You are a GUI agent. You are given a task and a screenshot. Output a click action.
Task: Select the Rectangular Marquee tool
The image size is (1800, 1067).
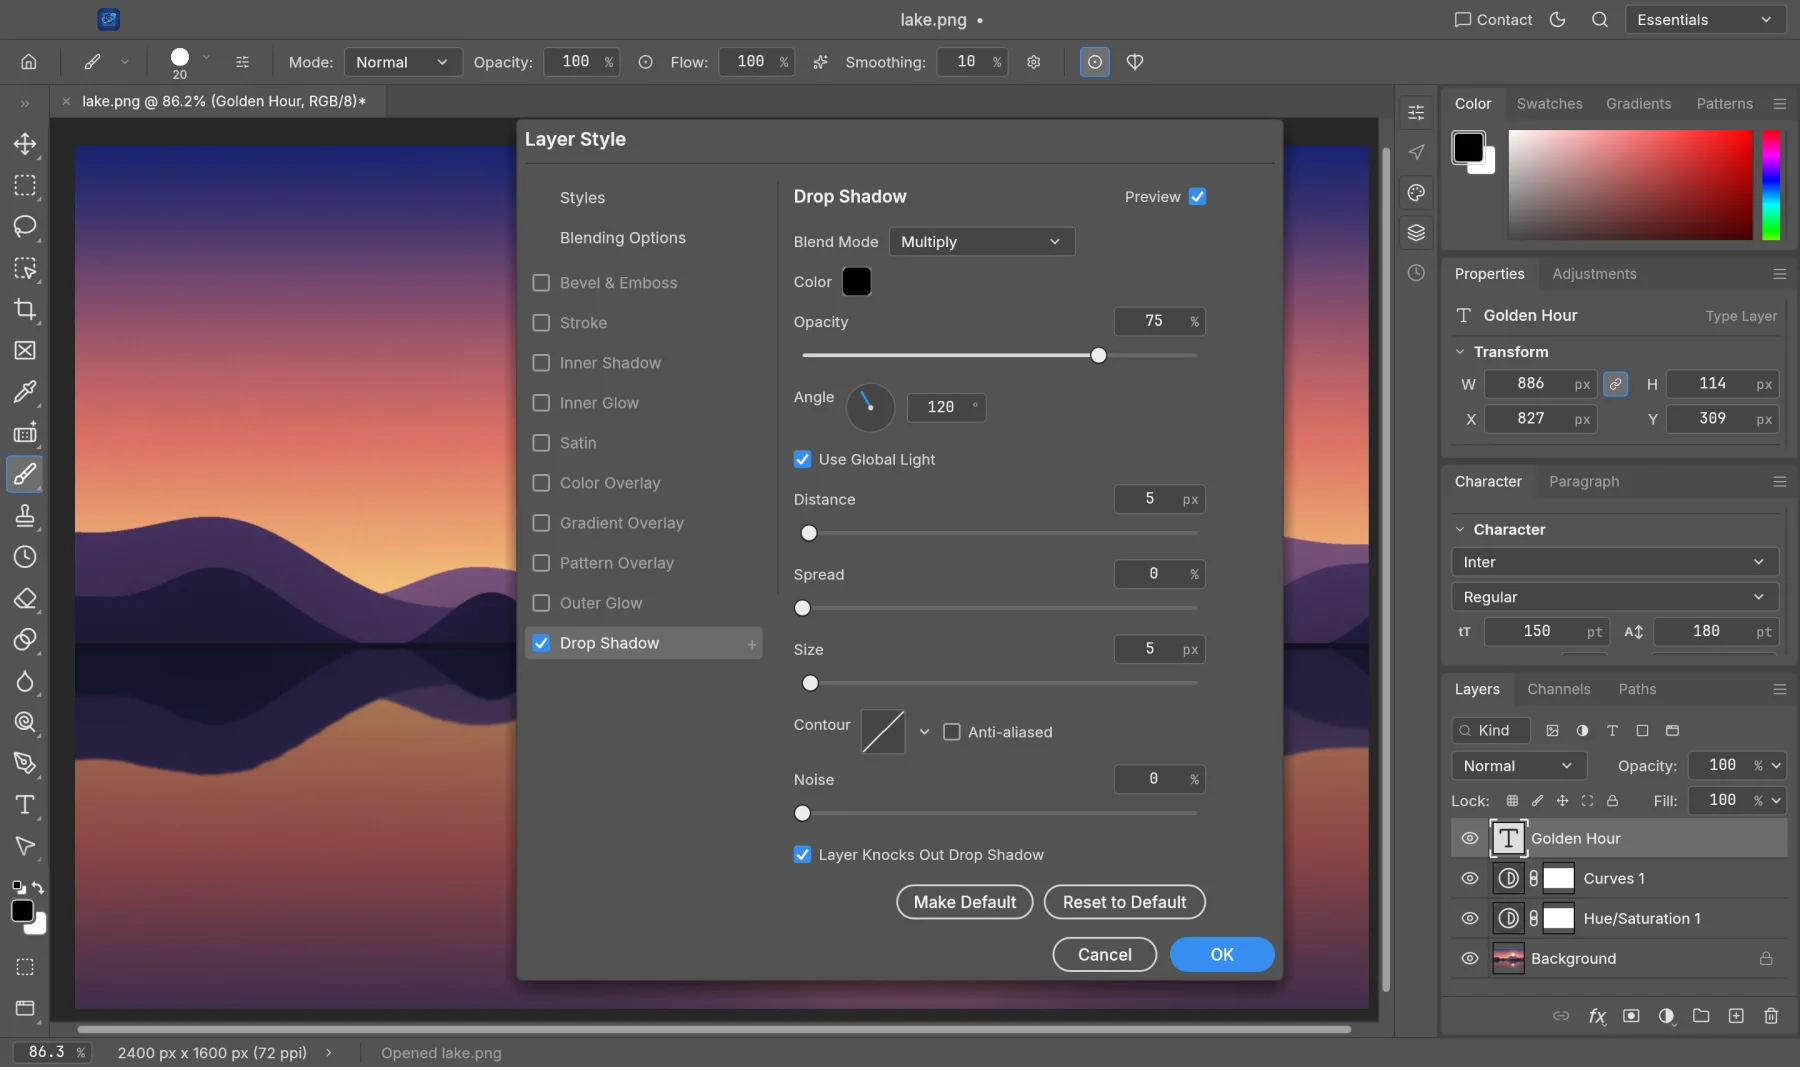[25, 186]
